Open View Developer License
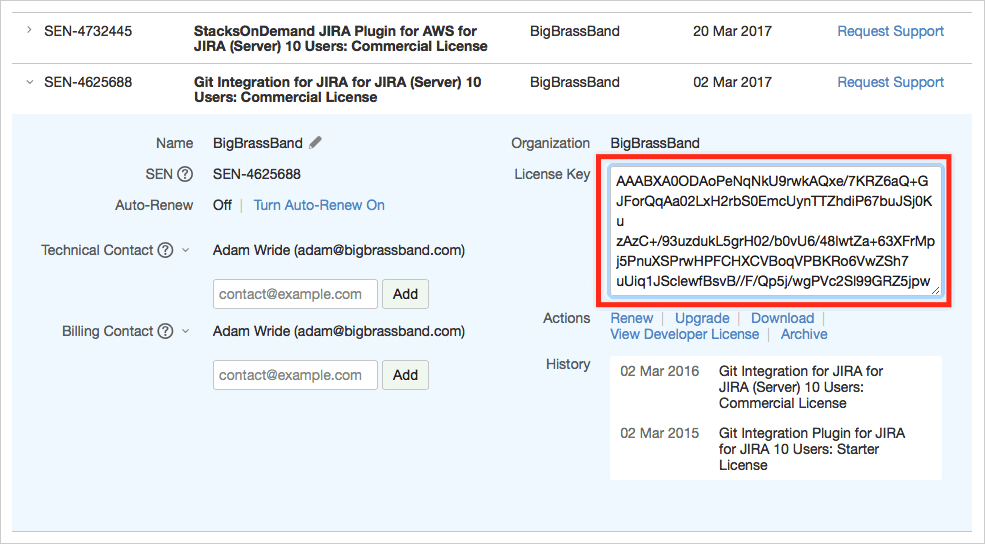Viewport: 985px width, 544px height. point(685,334)
